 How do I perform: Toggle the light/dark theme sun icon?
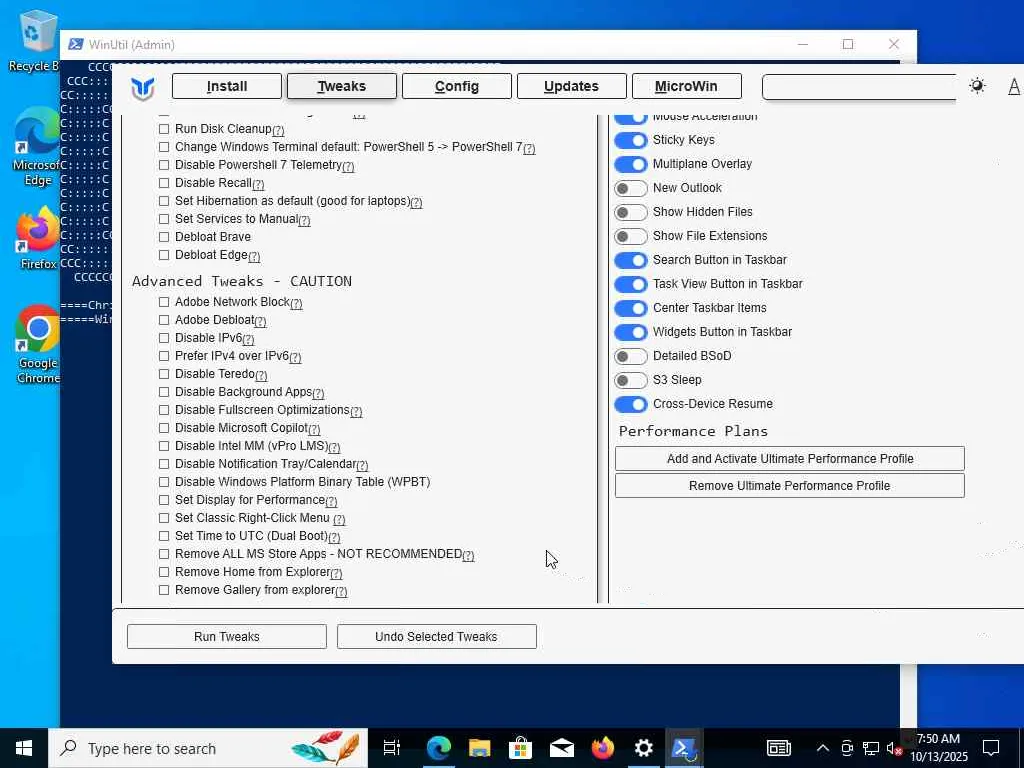(x=977, y=86)
